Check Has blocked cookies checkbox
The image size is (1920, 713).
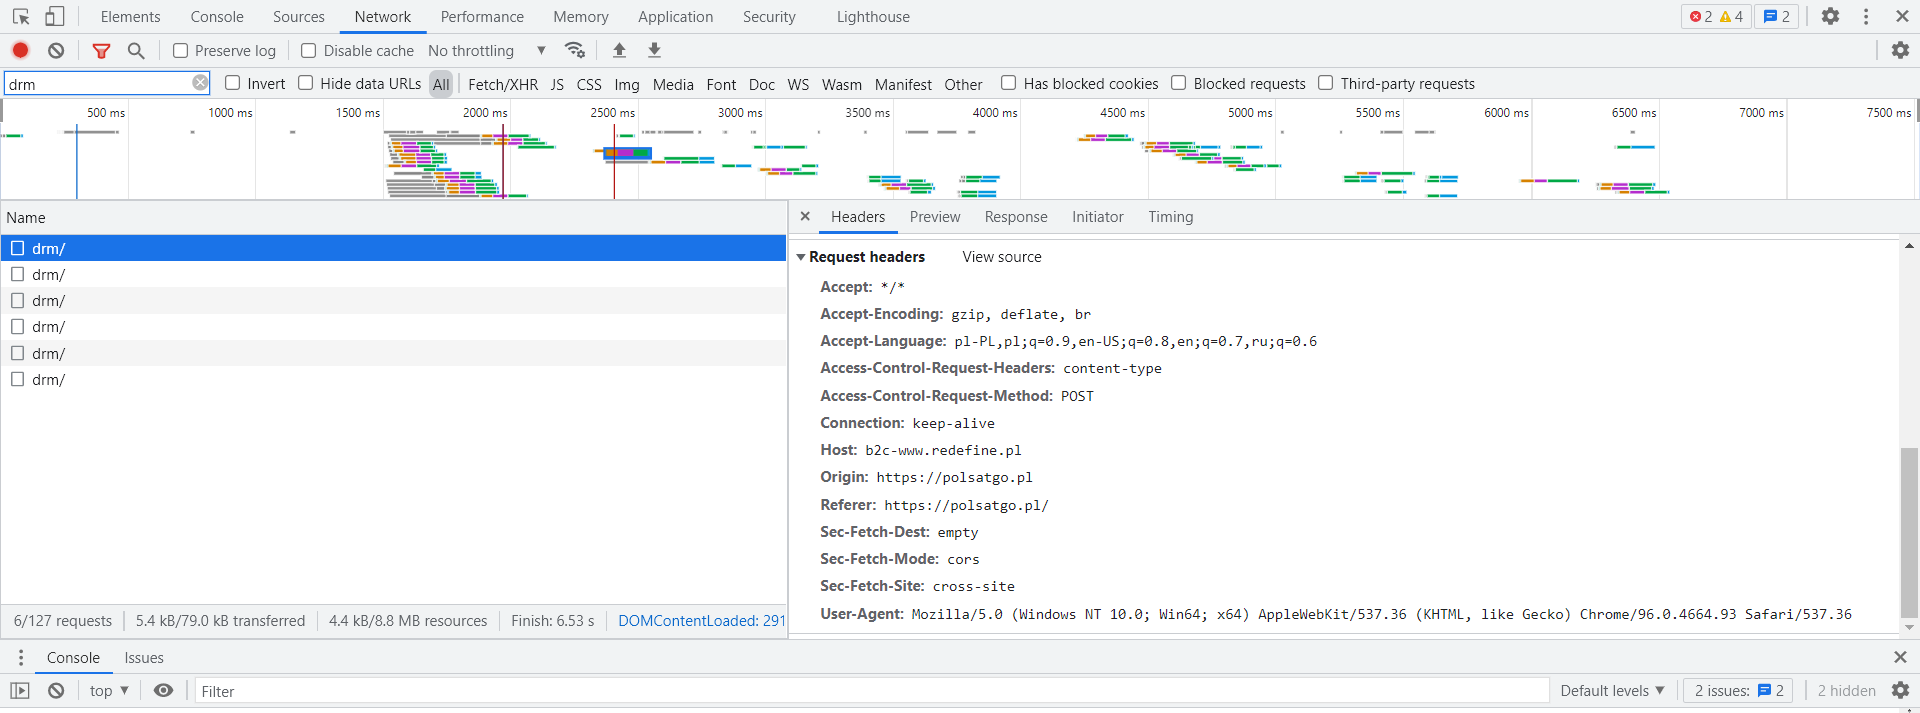[x=1009, y=83]
